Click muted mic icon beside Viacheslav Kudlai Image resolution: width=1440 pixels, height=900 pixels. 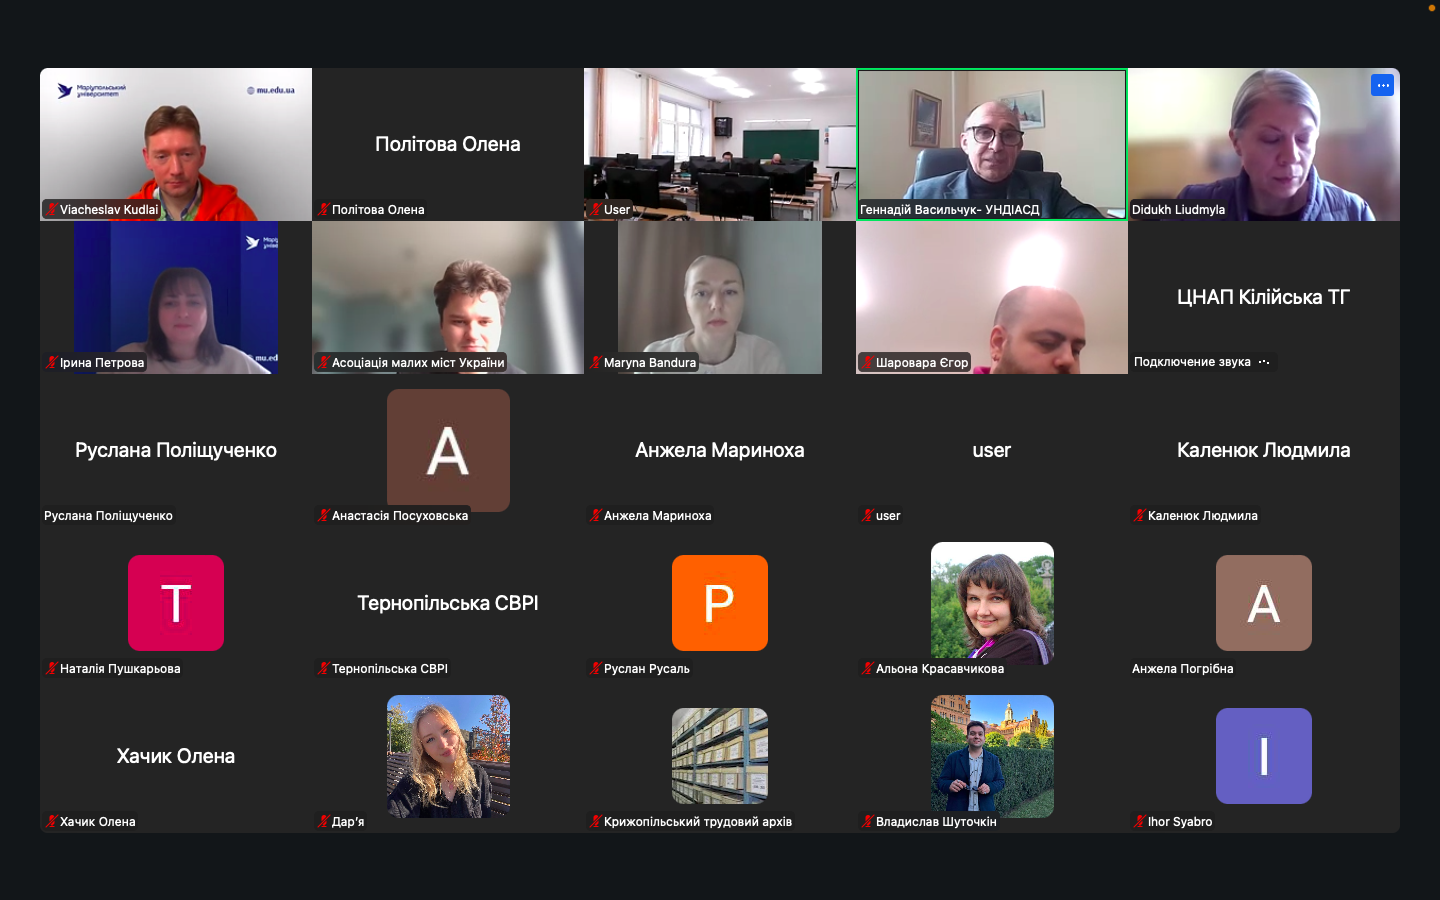pyautogui.click(x=51, y=210)
